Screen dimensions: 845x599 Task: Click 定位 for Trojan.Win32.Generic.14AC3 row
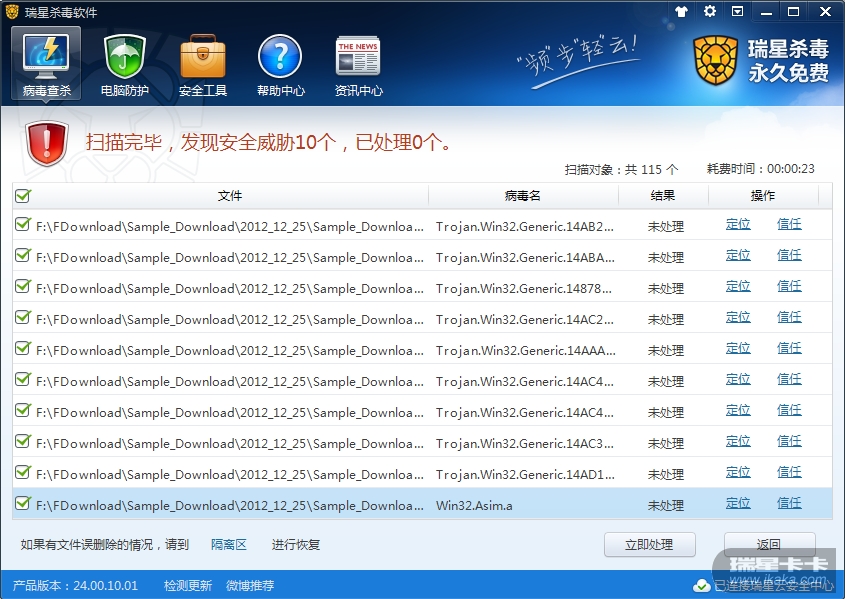tap(738, 441)
